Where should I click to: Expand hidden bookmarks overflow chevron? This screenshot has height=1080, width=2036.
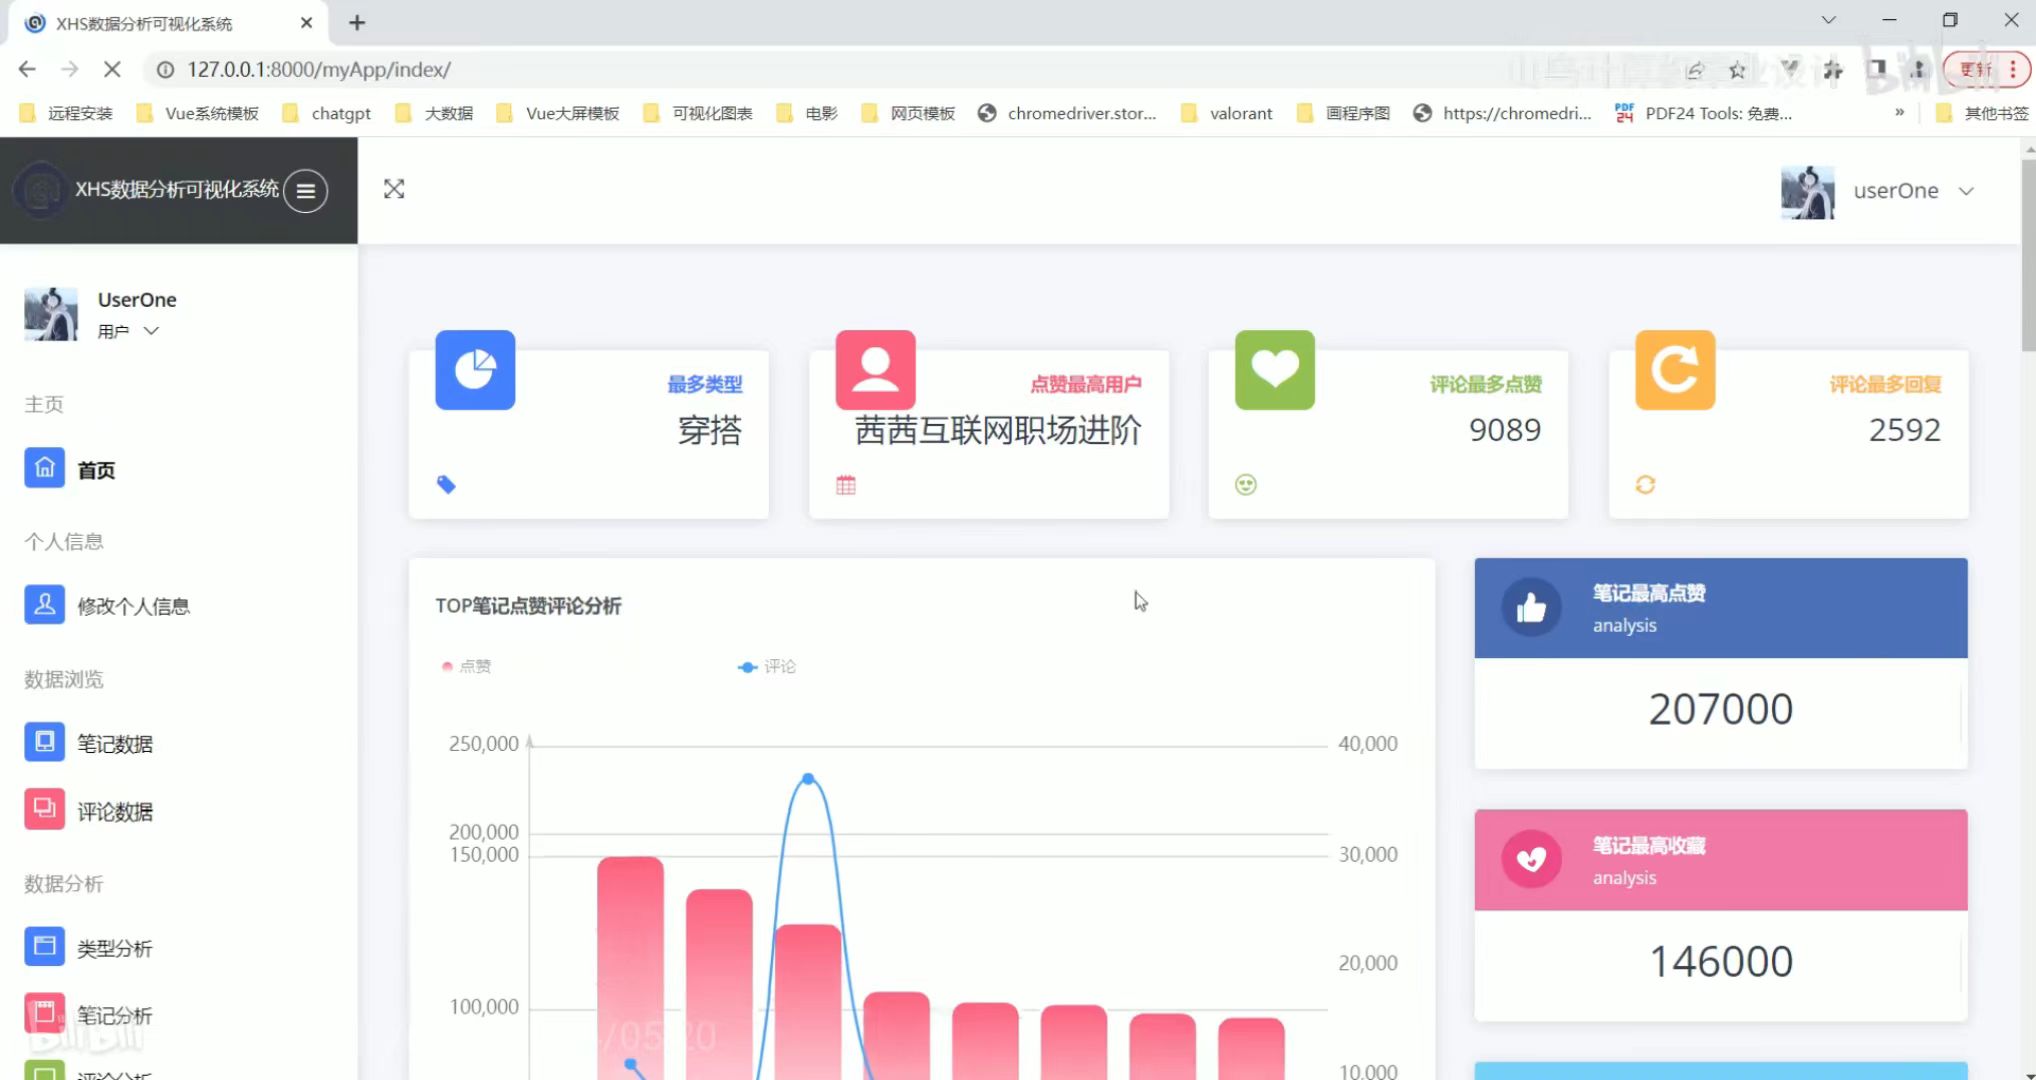tap(1899, 112)
